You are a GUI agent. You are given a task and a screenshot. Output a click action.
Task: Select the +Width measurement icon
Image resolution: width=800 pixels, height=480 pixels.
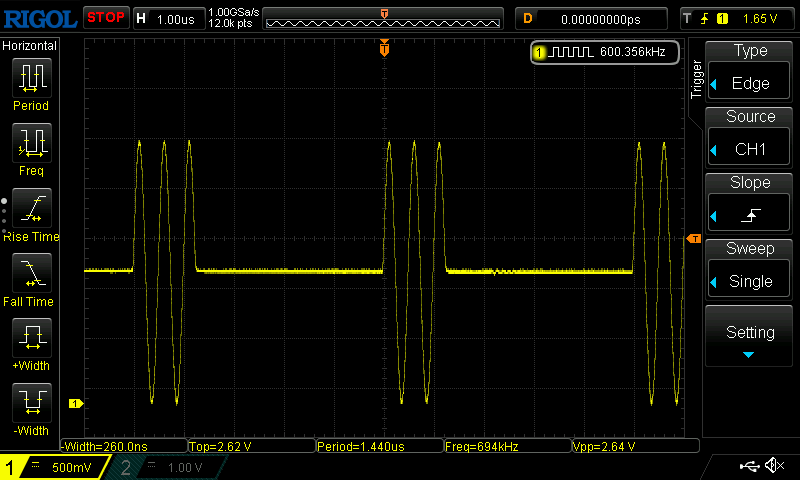(32, 338)
